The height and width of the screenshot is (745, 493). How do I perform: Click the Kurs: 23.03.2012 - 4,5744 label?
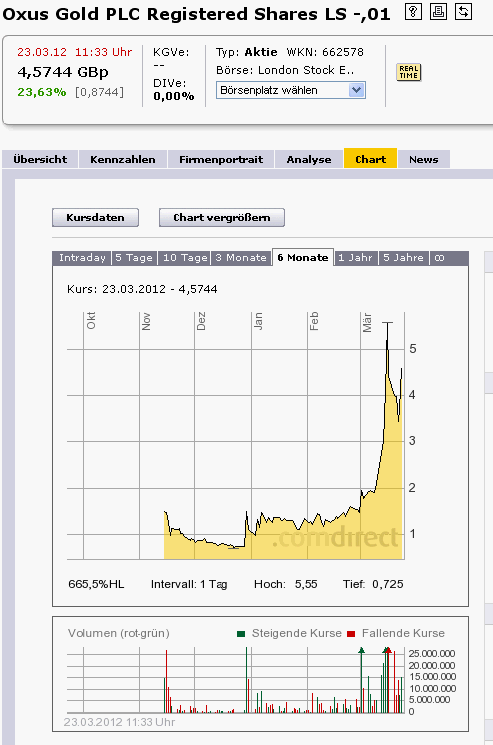pyautogui.click(x=142, y=289)
